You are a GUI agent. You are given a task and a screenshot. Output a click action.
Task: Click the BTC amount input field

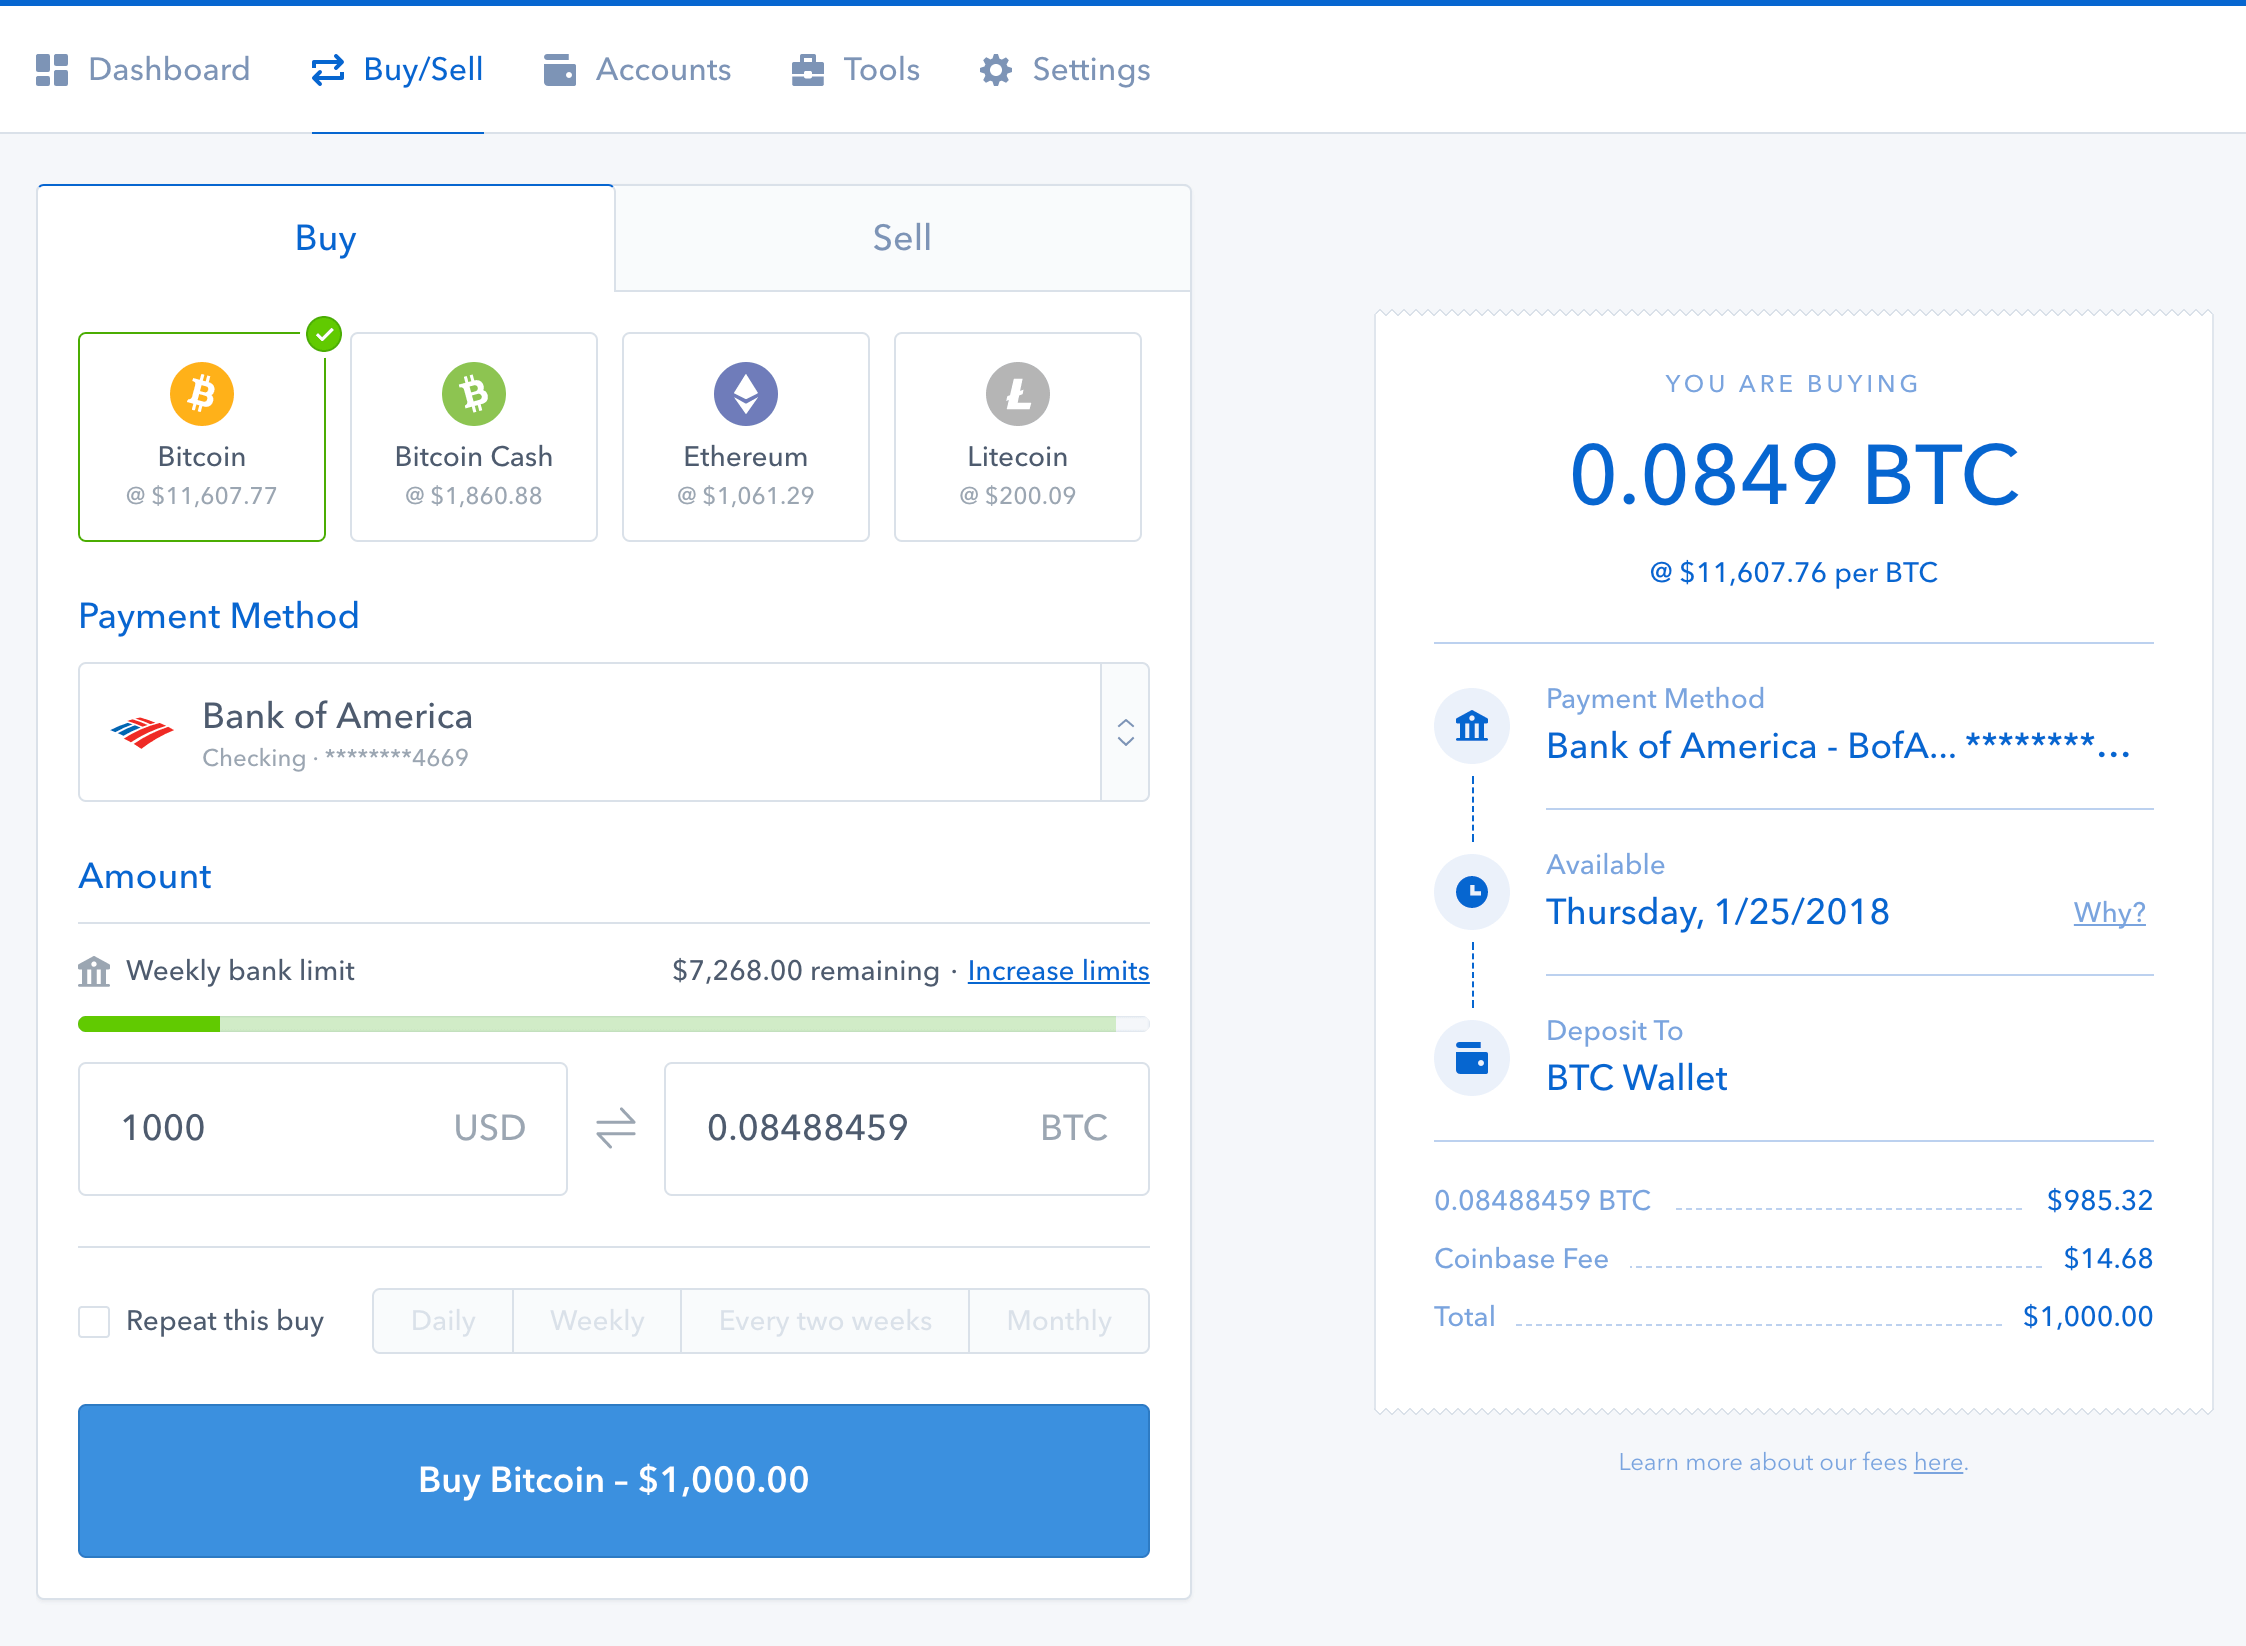[x=907, y=1129]
